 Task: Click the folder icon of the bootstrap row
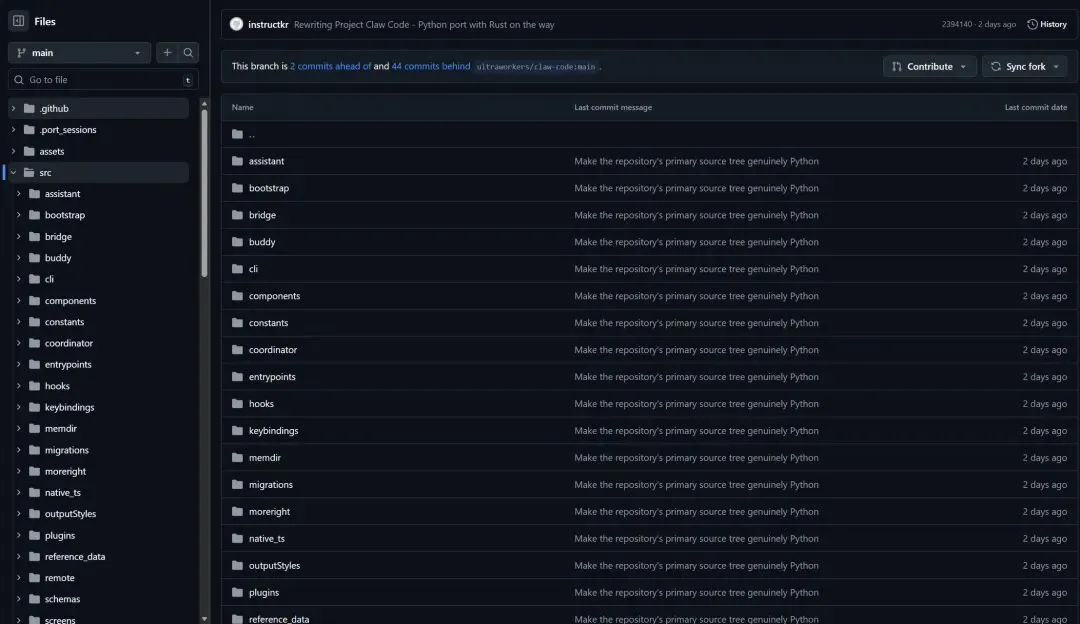click(x=238, y=188)
